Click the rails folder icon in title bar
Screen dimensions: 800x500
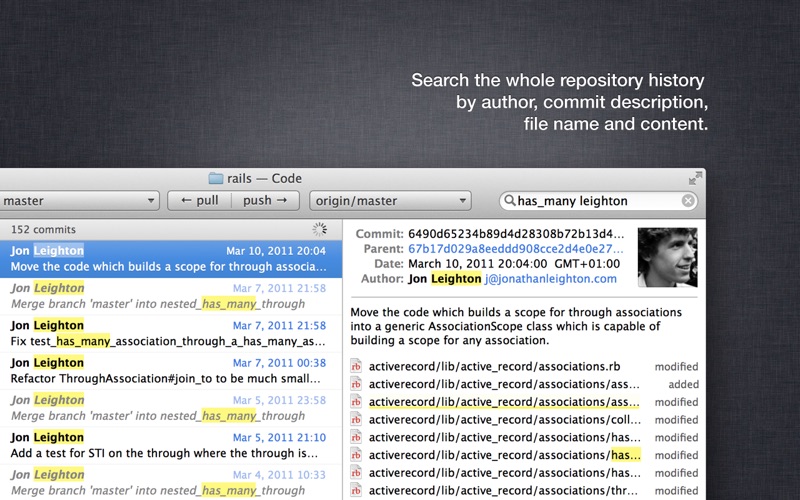216,178
